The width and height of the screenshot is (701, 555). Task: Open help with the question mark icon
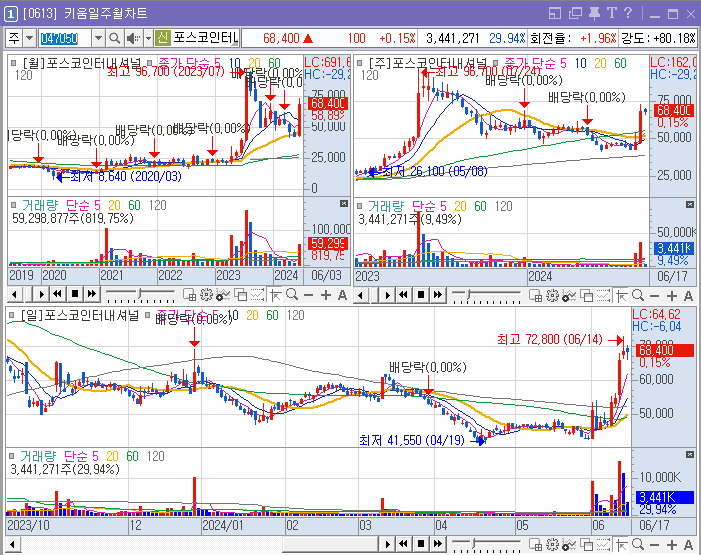click(628, 13)
